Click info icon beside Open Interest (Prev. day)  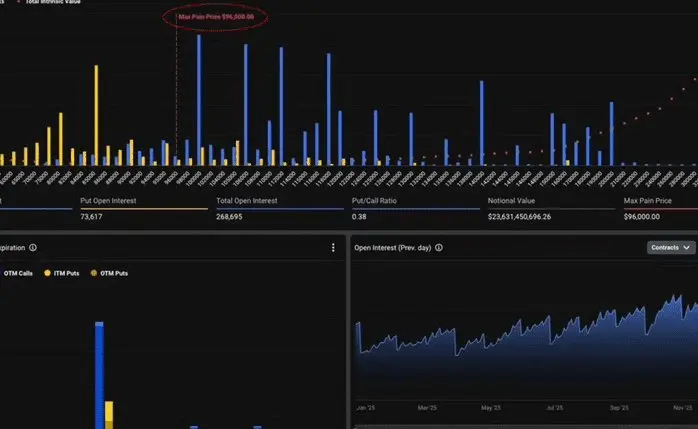(439, 247)
